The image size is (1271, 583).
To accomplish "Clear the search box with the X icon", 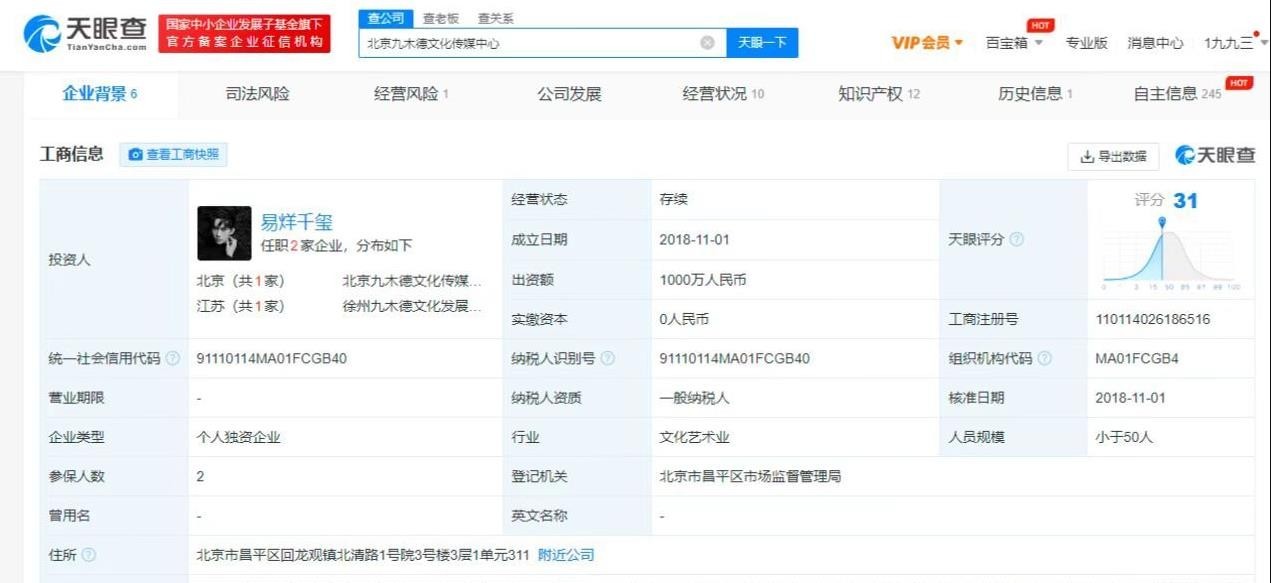I will [x=707, y=43].
